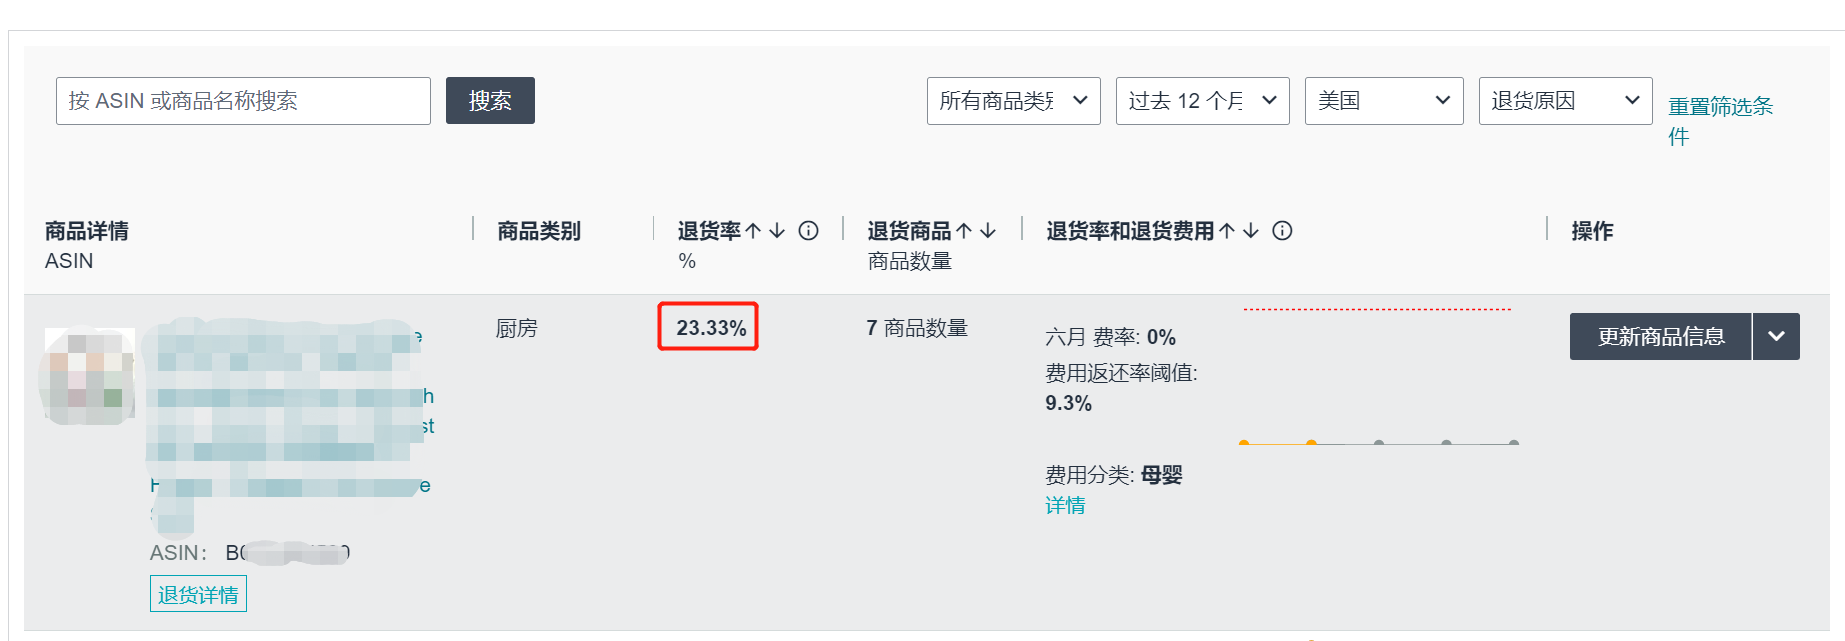Viewport: 1845px width, 641px height.
Task: Click the 搜索 search button
Action: click(x=490, y=101)
